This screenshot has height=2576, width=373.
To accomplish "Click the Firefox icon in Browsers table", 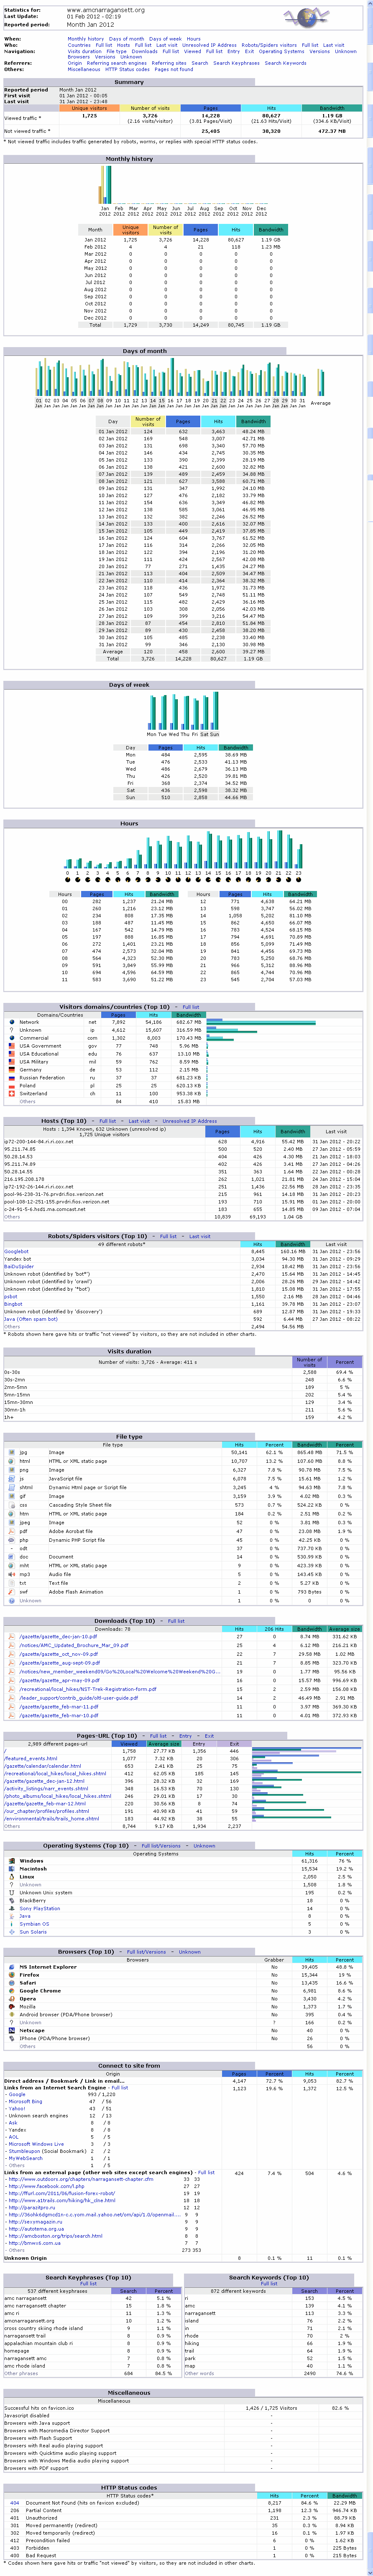I will click(11, 1974).
